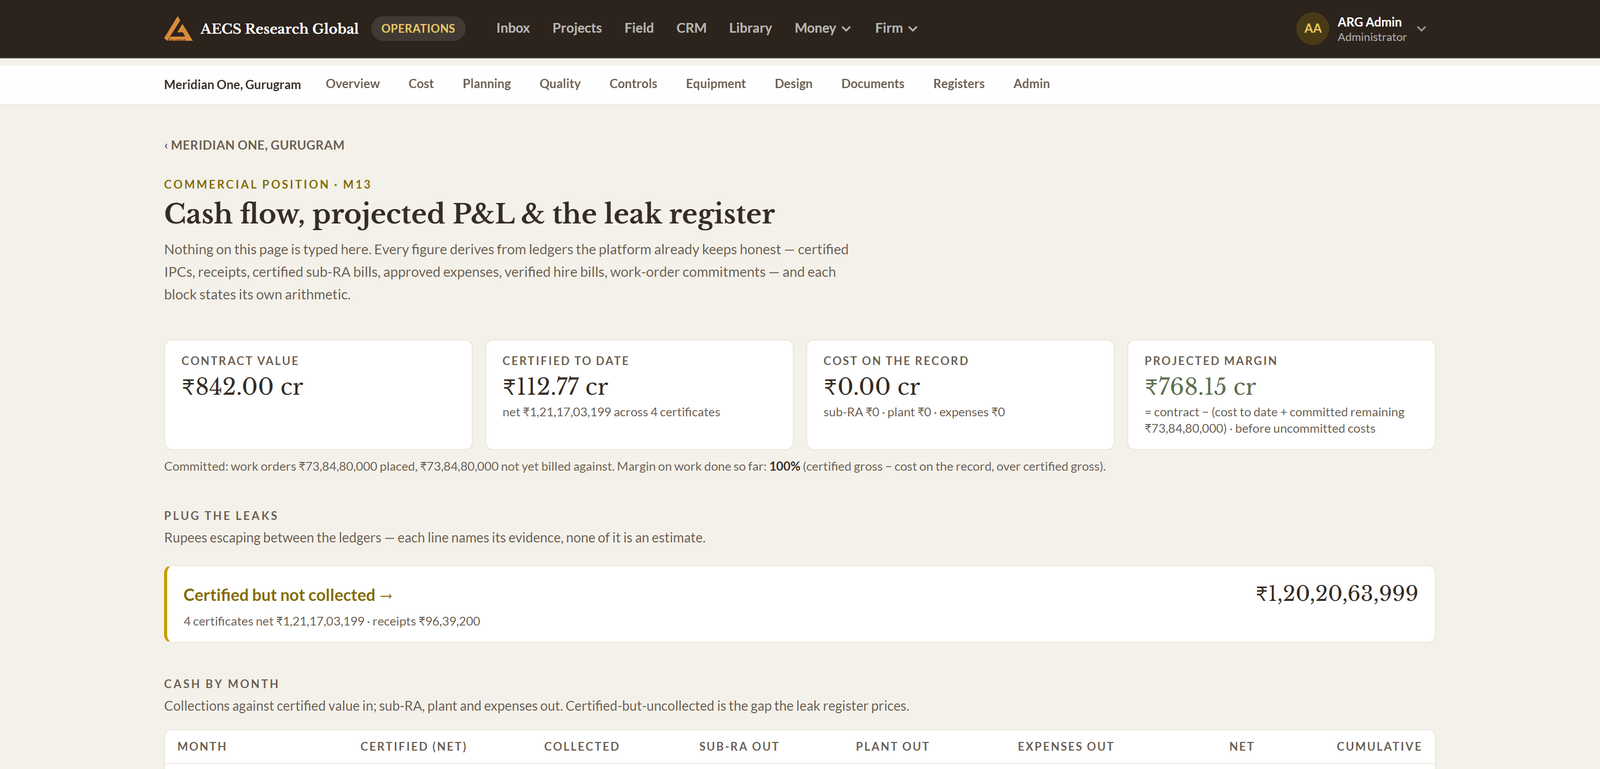Viewport: 1600px width, 769px height.
Task: Click the EXPENSES OUT column header
Action: point(1065,747)
